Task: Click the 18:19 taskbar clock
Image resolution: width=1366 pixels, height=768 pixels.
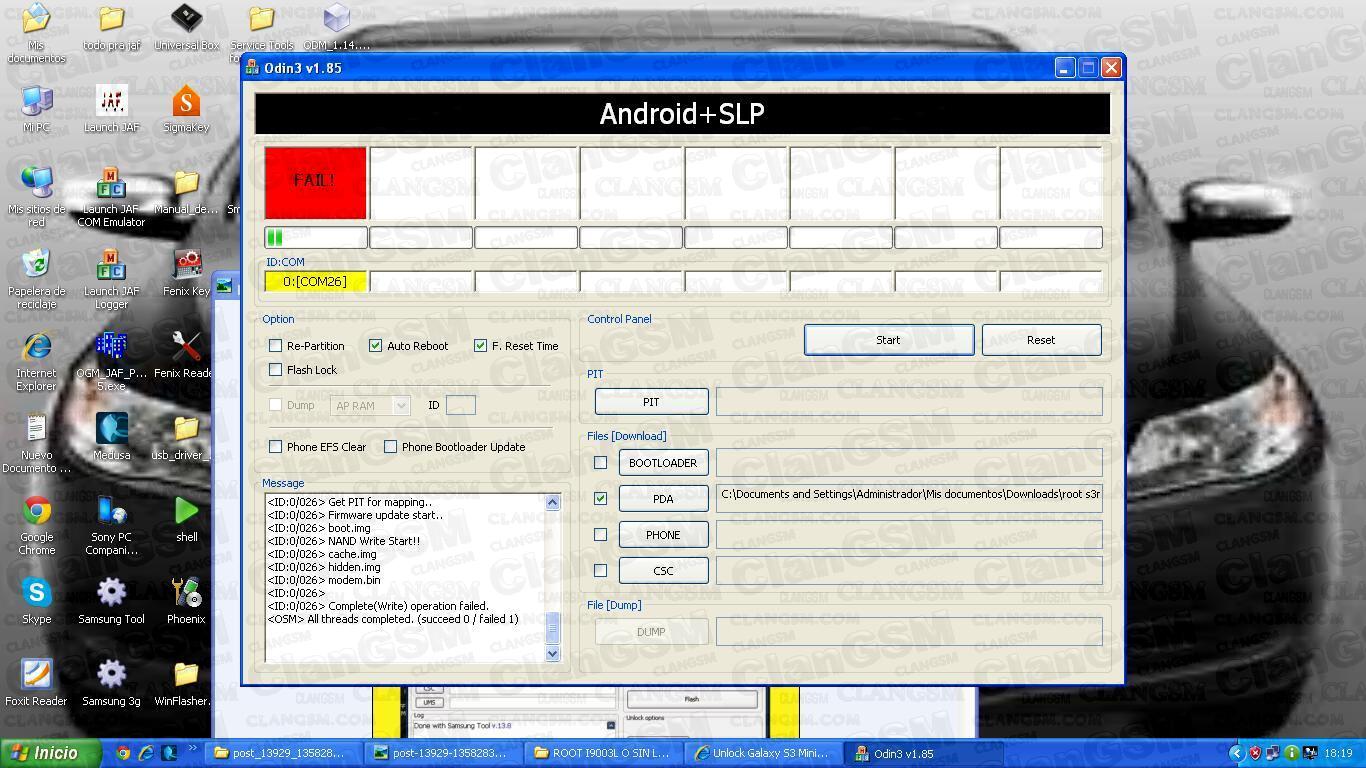Action: [x=1338, y=754]
